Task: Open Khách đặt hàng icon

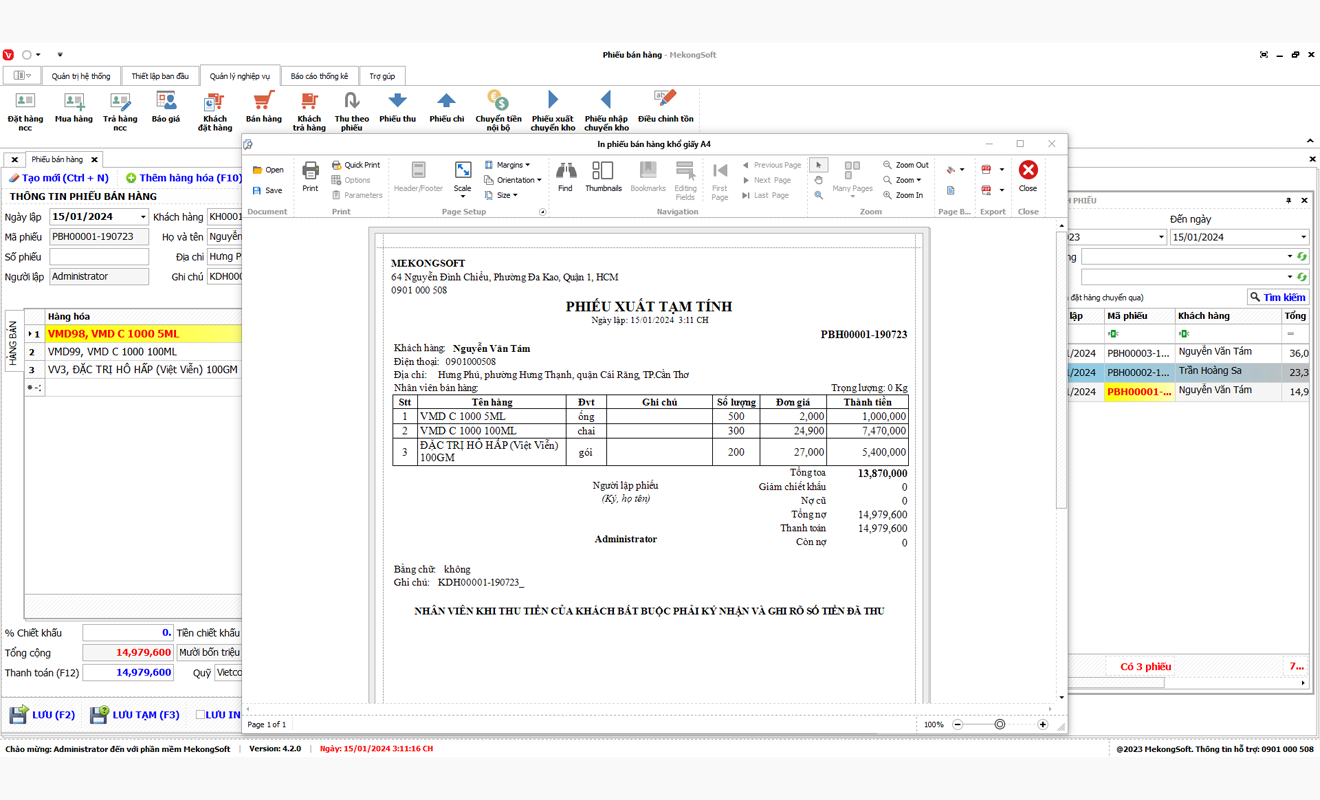Action: 214,110
